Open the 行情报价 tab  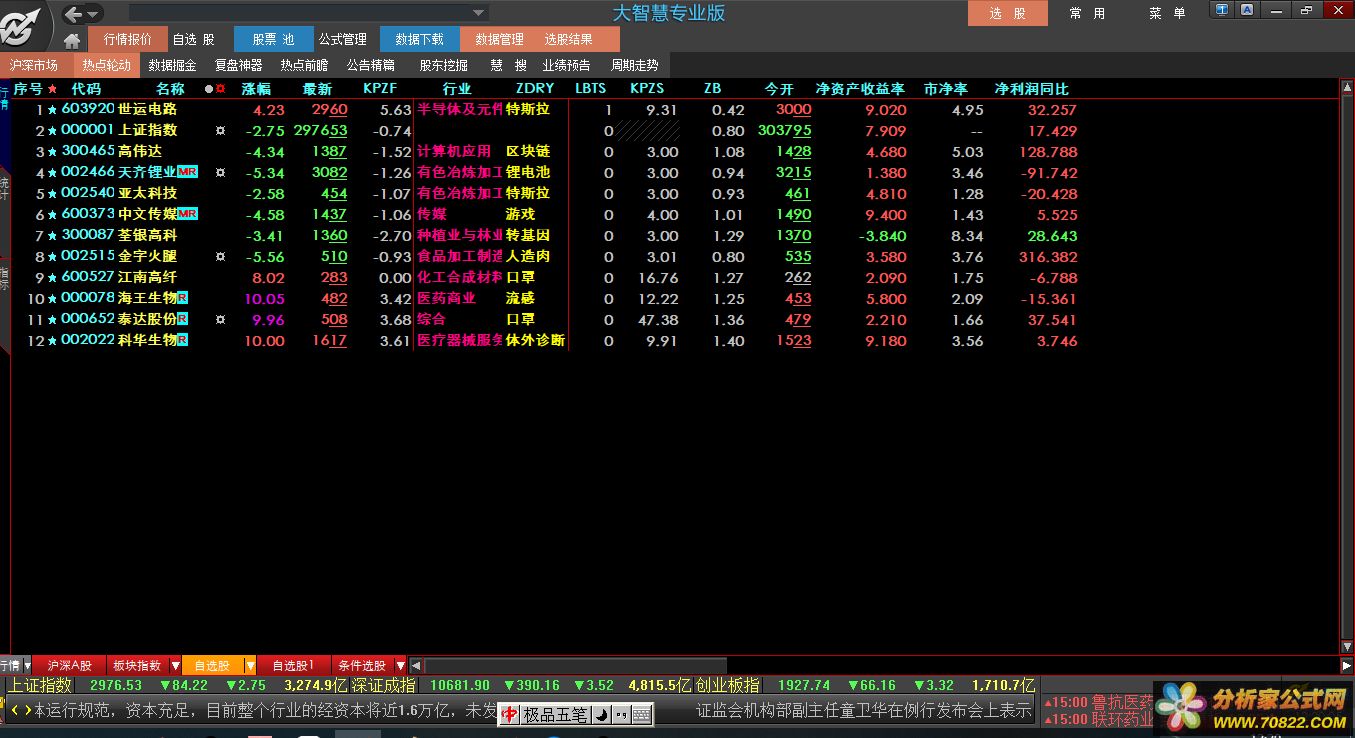pyautogui.click(x=127, y=40)
